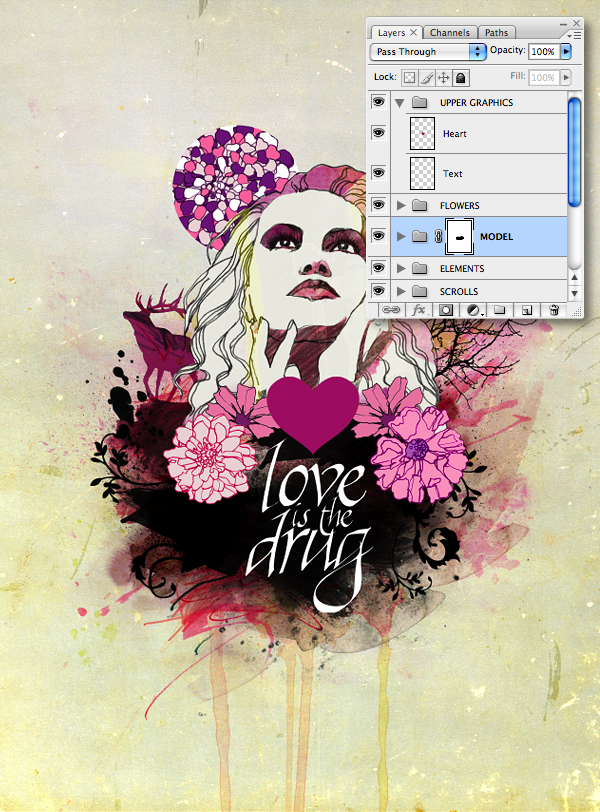Viewport: 600px width, 812px height.
Task: Switch to the Paths tab
Action: 496,33
